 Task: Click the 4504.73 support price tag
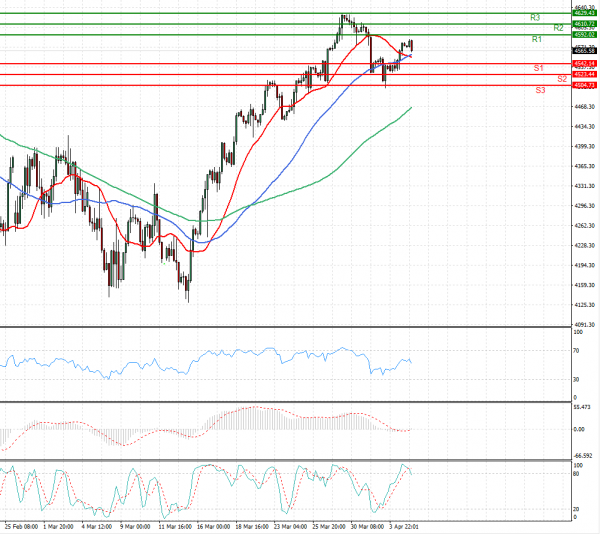[x=585, y=85]
